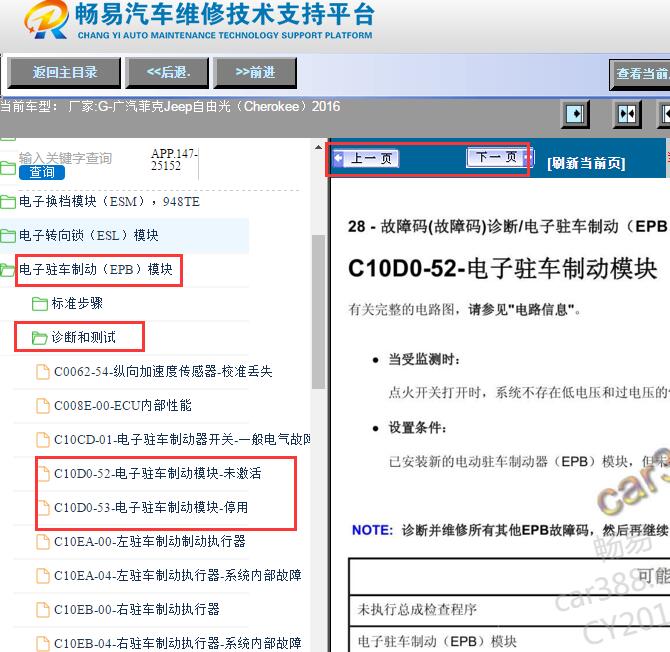Viewport: 670px width, 652px height.
Task: Go forward with the >>前进 button
Action: coord(255,73)
